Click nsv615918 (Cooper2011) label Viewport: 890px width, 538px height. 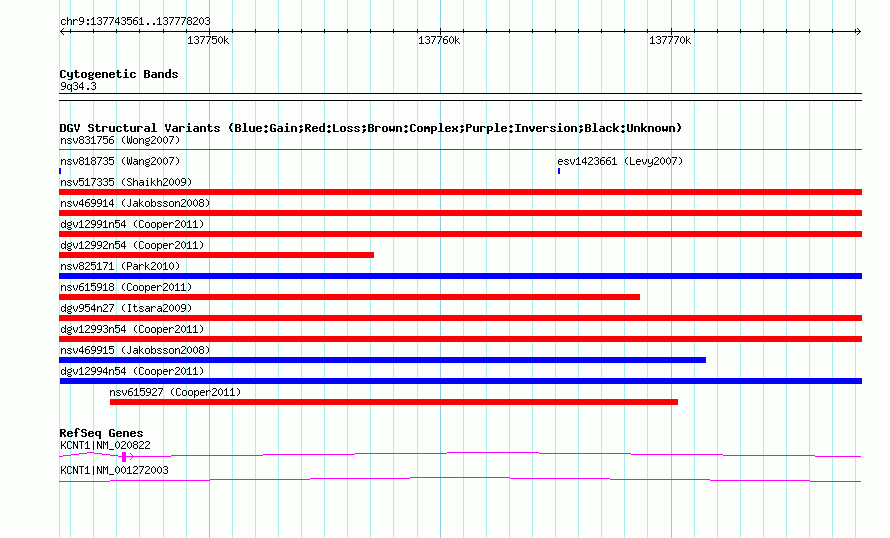pyautogui.click(x=126, y=287)
